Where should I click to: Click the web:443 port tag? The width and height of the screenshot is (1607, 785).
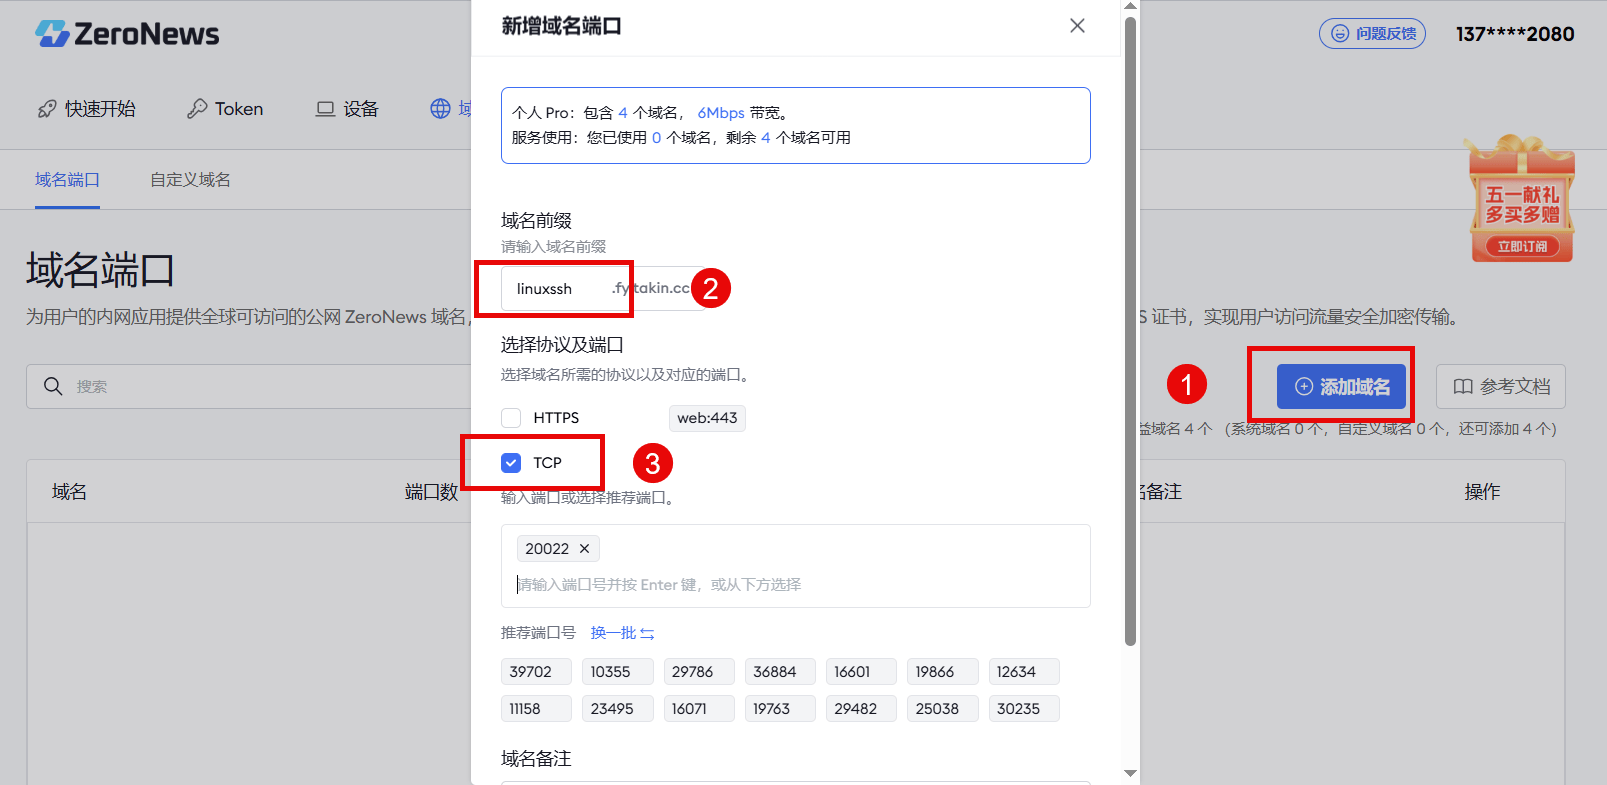point(707,418)
